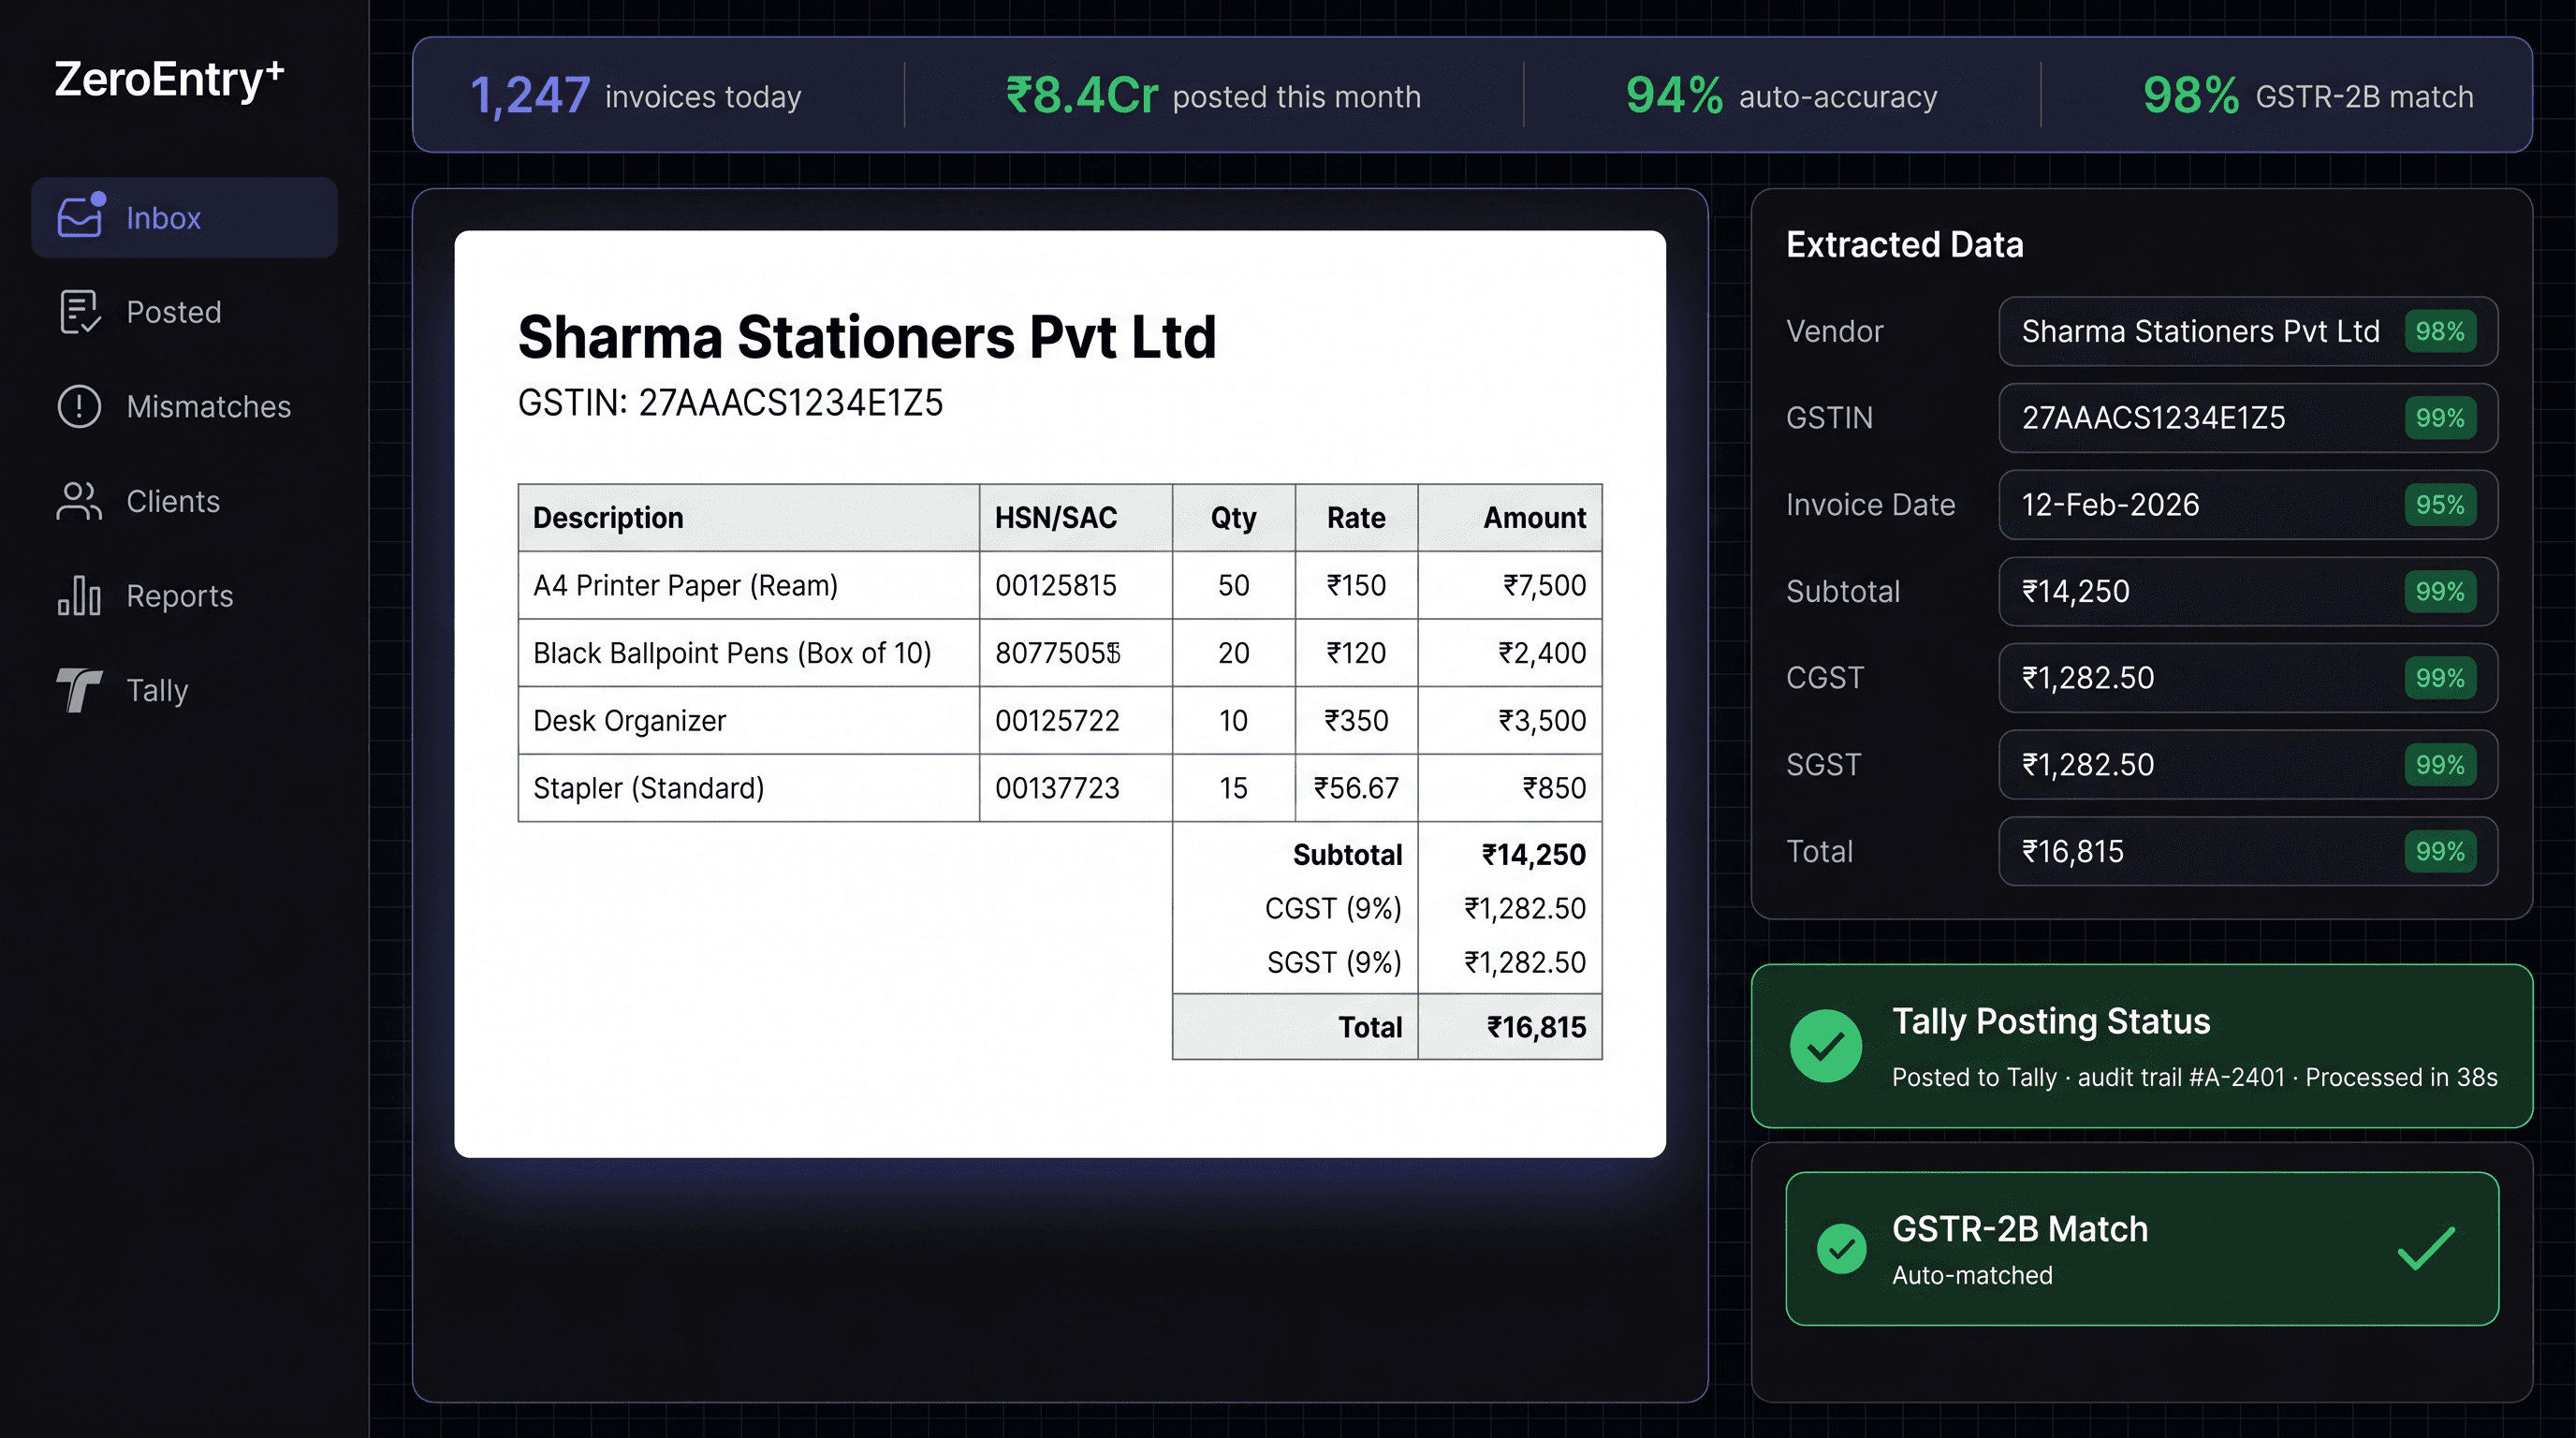The height and width of the screenshot is (1438, 2576).
Task: Click the Total field ₹16,815
Action: 2247,852
